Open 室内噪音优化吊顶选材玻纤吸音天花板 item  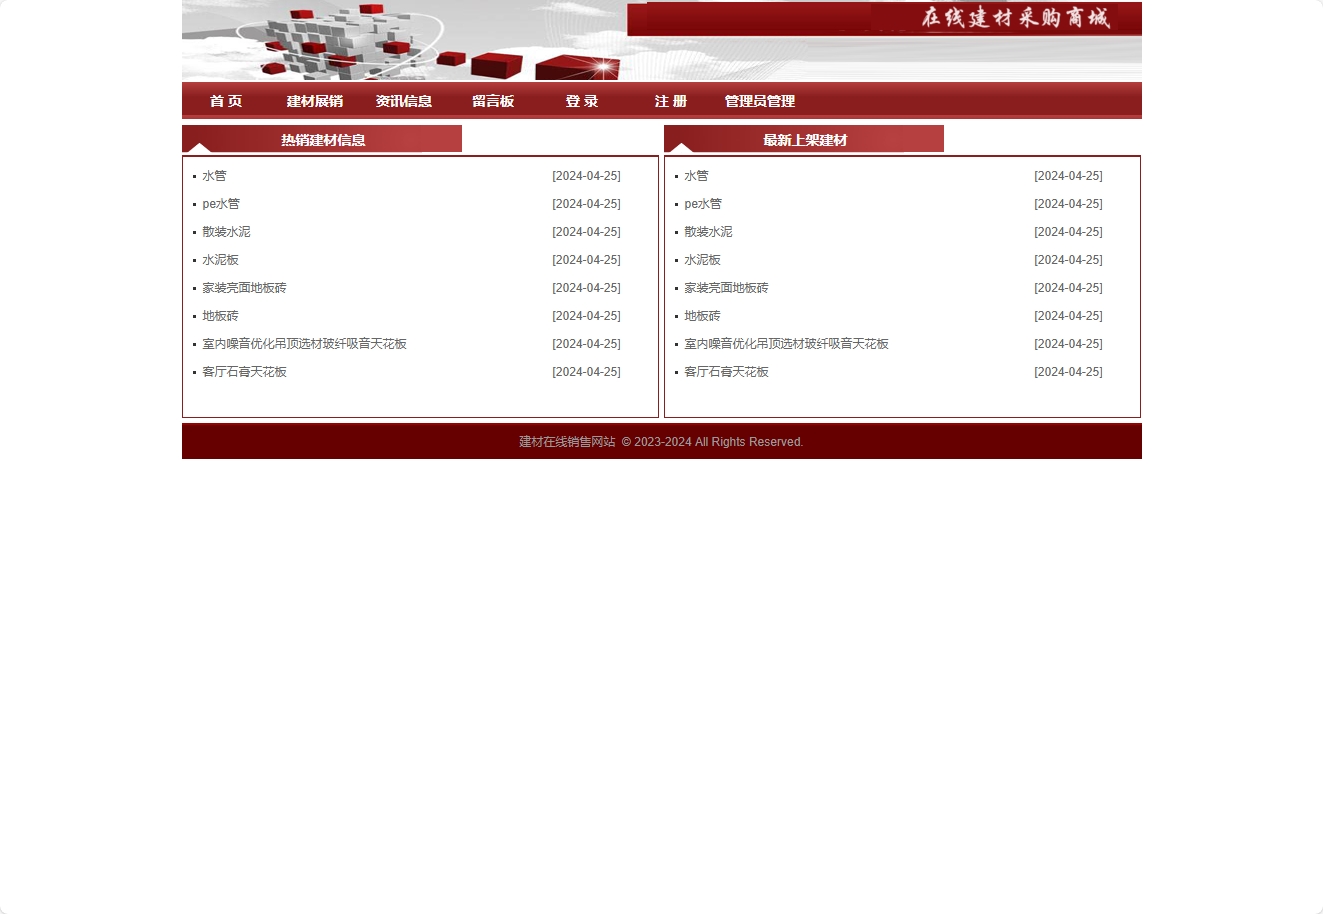786,343
